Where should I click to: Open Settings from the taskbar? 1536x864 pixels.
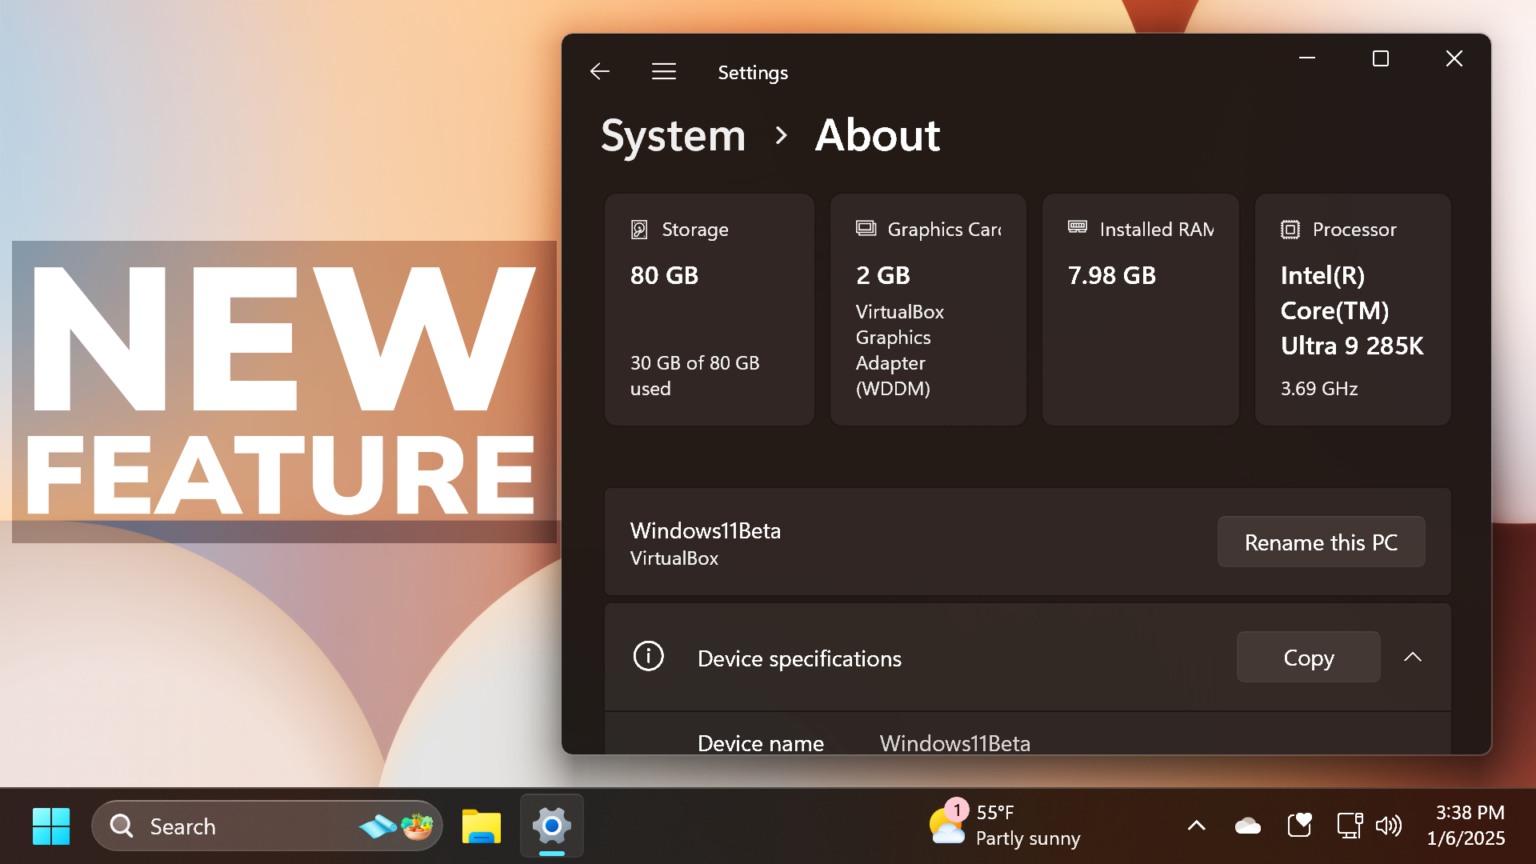coord(551,825)
